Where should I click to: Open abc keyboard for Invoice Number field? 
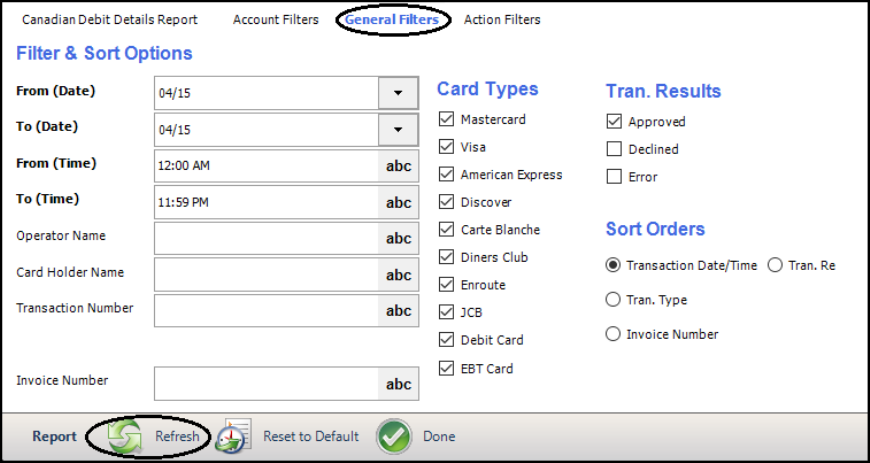click(x=398, y=384)
